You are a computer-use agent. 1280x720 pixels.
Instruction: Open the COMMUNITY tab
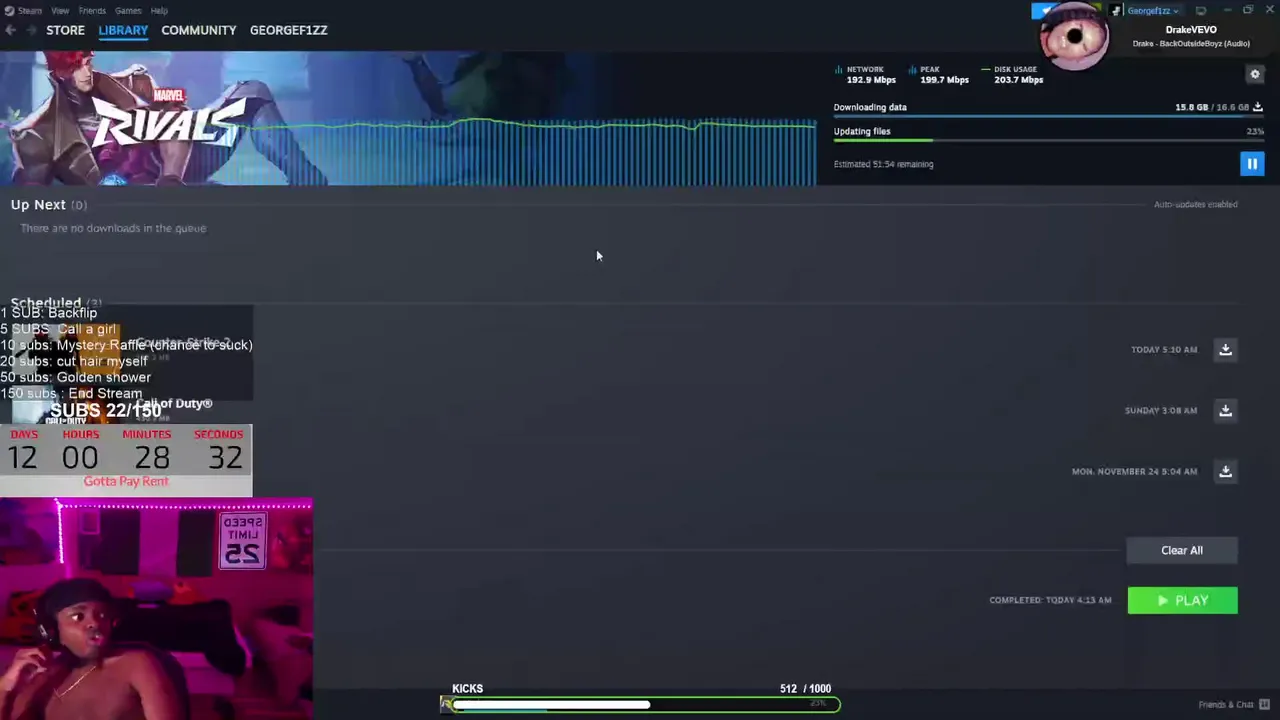[x=199, y=30]
